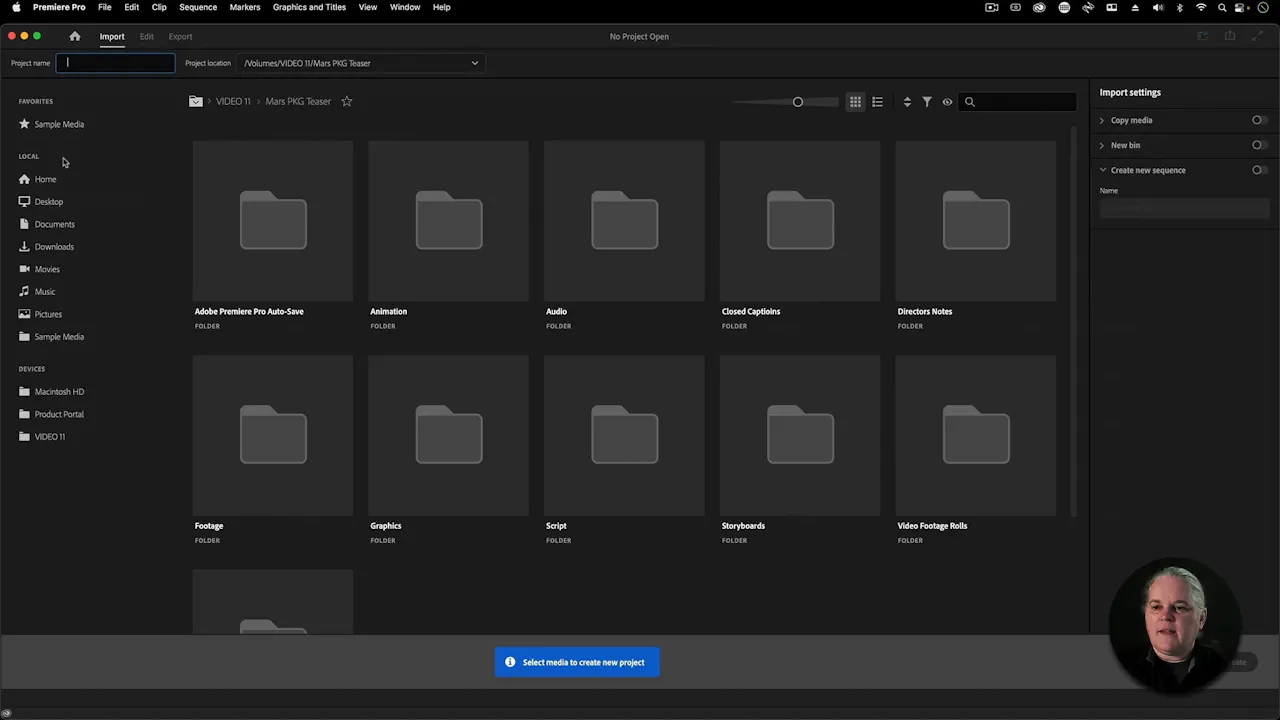
Task: Click VIDEO 11 in the breadcrumb path
Action: coord(233,101)
